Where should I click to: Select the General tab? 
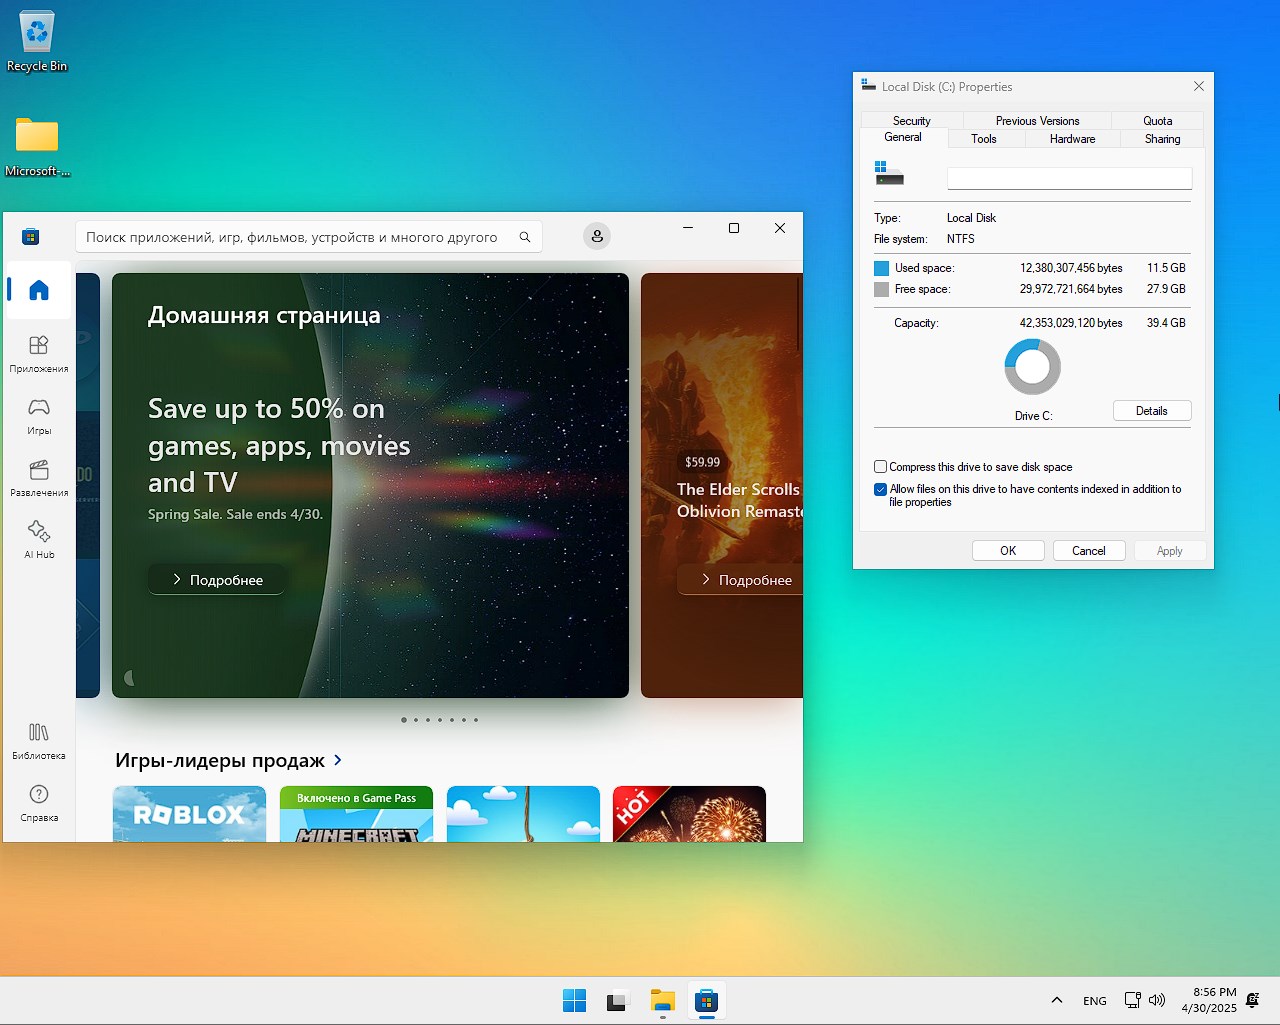pyautogui.click(x=903, y=138)
